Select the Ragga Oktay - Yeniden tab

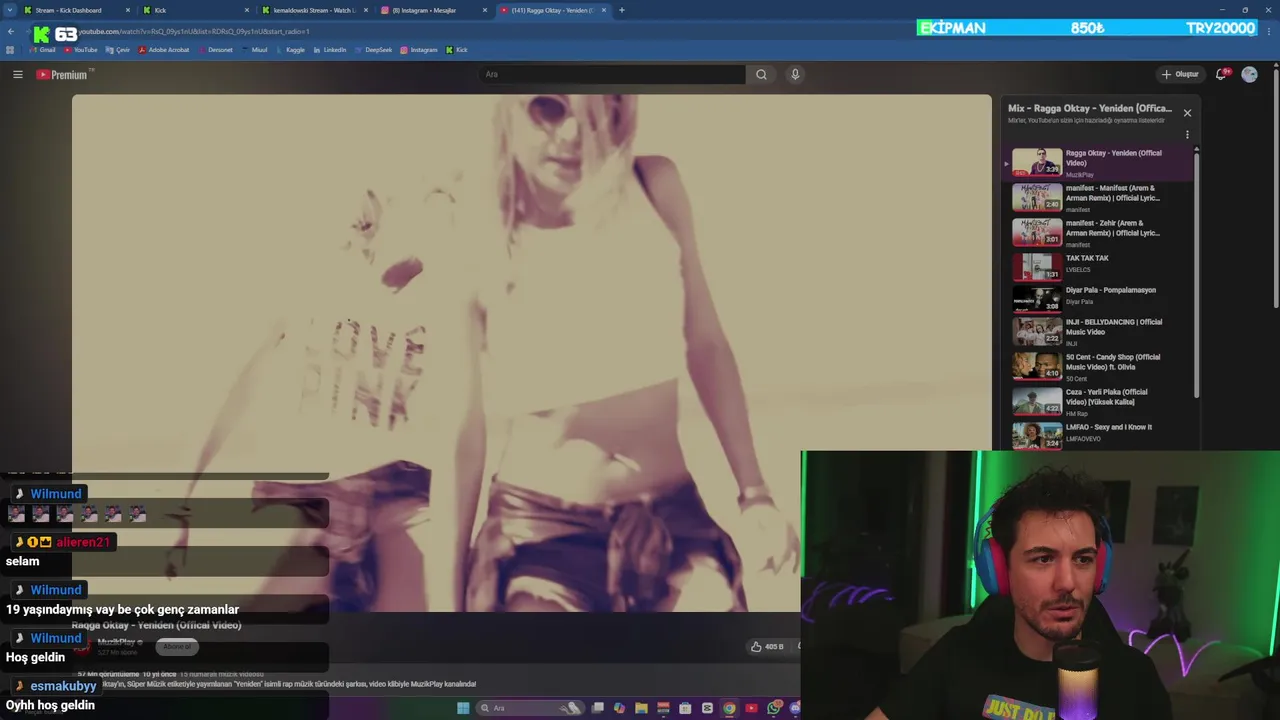click(552, 10)
